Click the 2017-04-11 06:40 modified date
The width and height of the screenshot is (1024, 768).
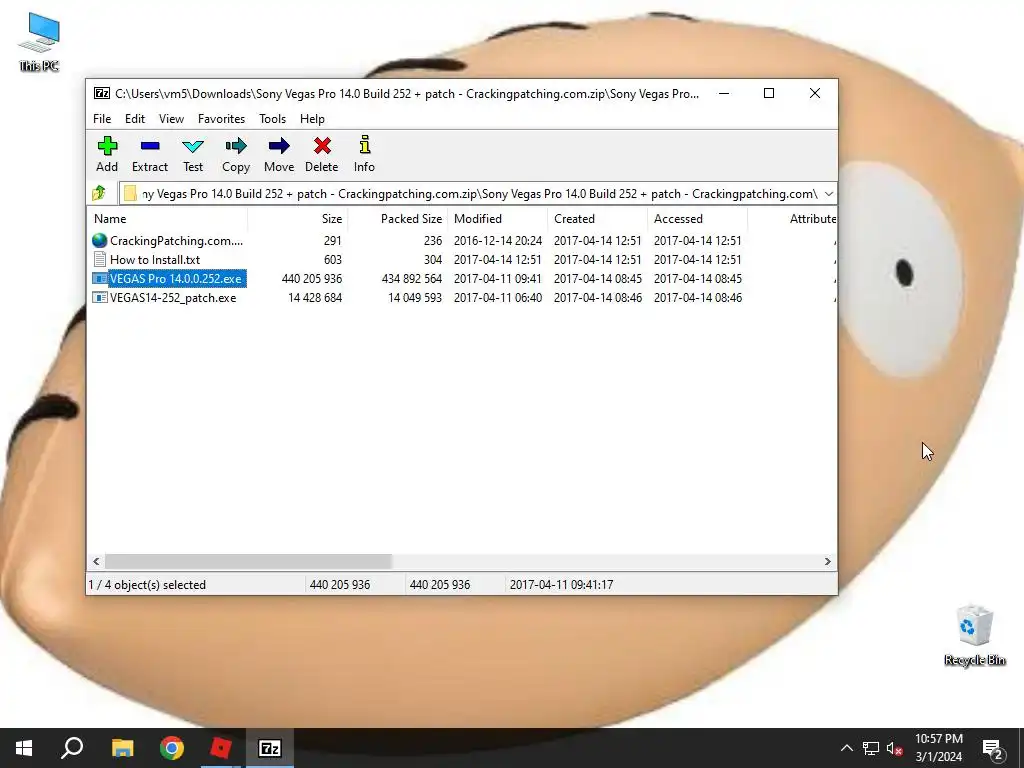(498, 297)
